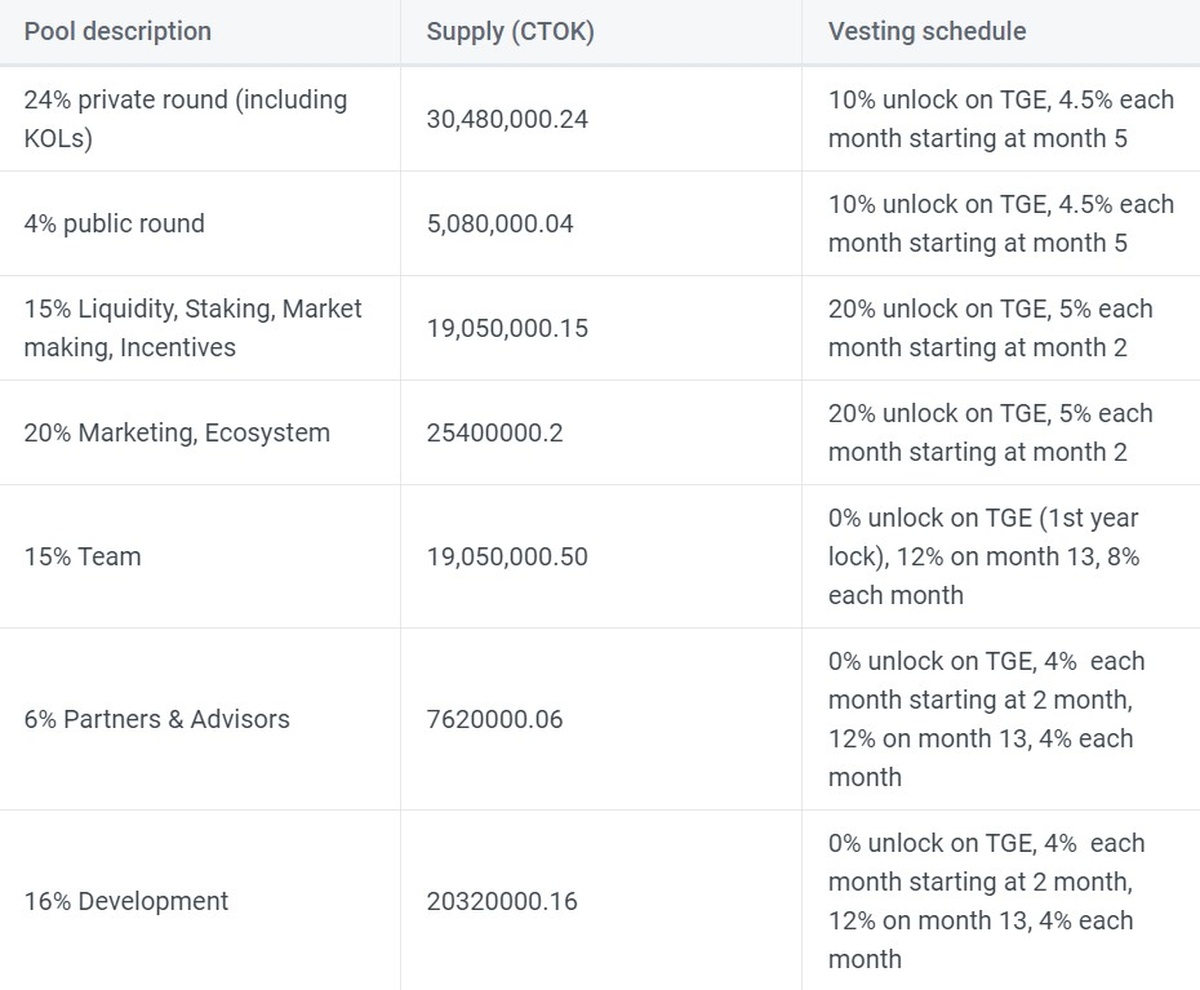Select the 4% public round cell
1200x990 pixels.
pos(114,223)
